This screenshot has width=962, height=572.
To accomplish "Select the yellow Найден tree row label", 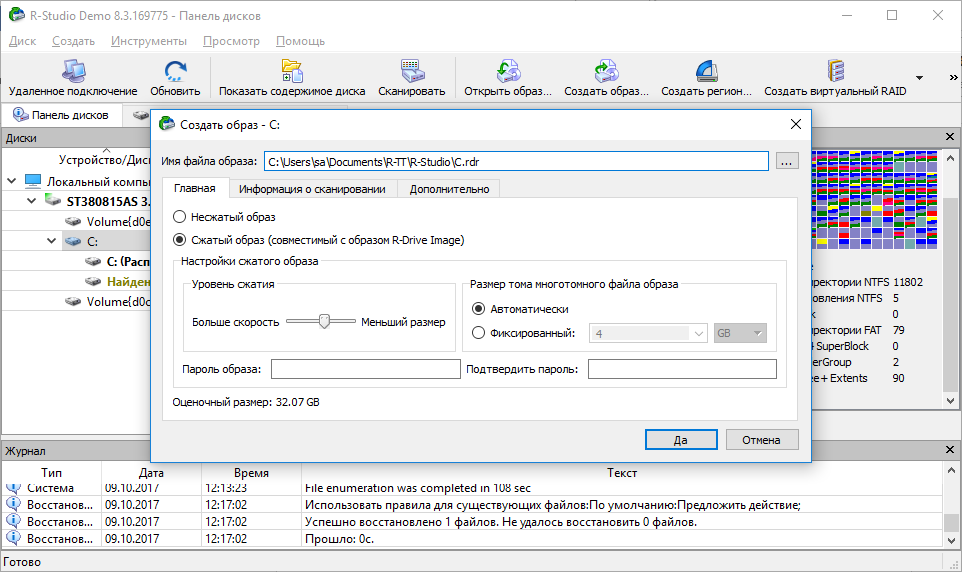I will coord(129,282).
